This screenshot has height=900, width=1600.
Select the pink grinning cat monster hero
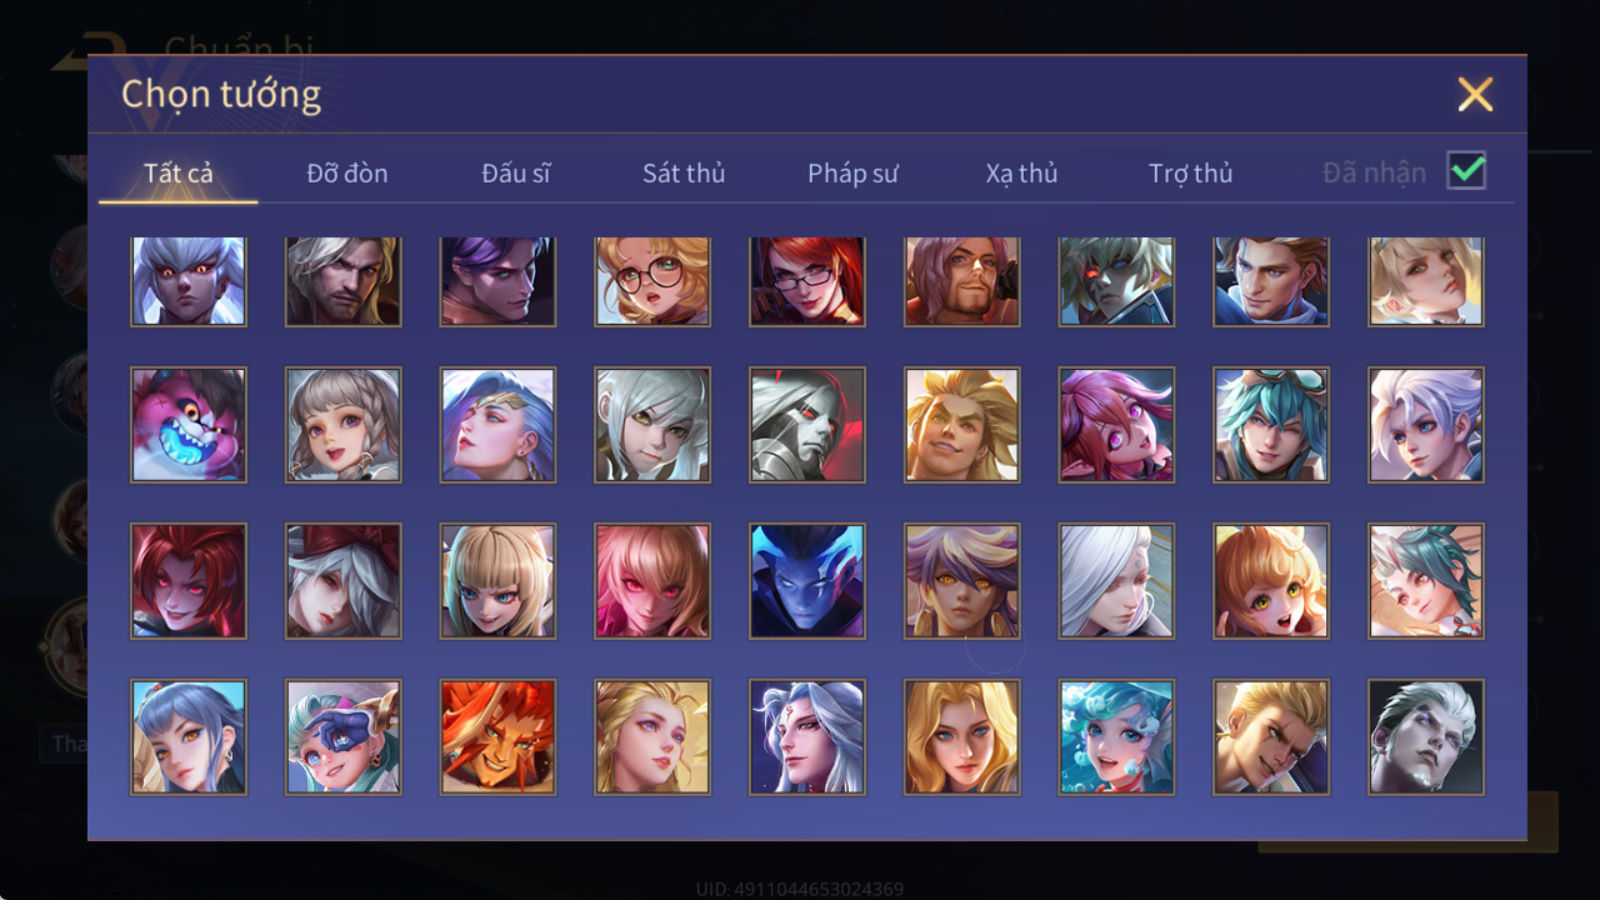click(188, 425)
